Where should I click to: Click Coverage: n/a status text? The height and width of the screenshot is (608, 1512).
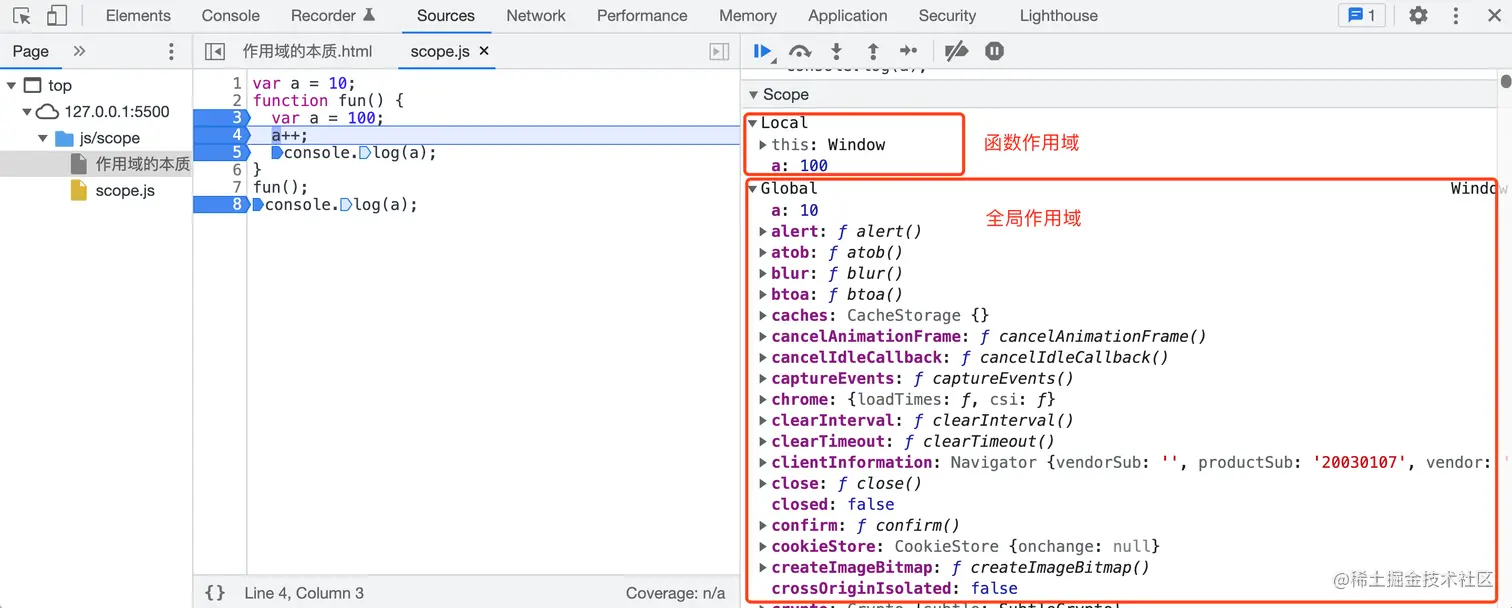(x=676, y=593)
